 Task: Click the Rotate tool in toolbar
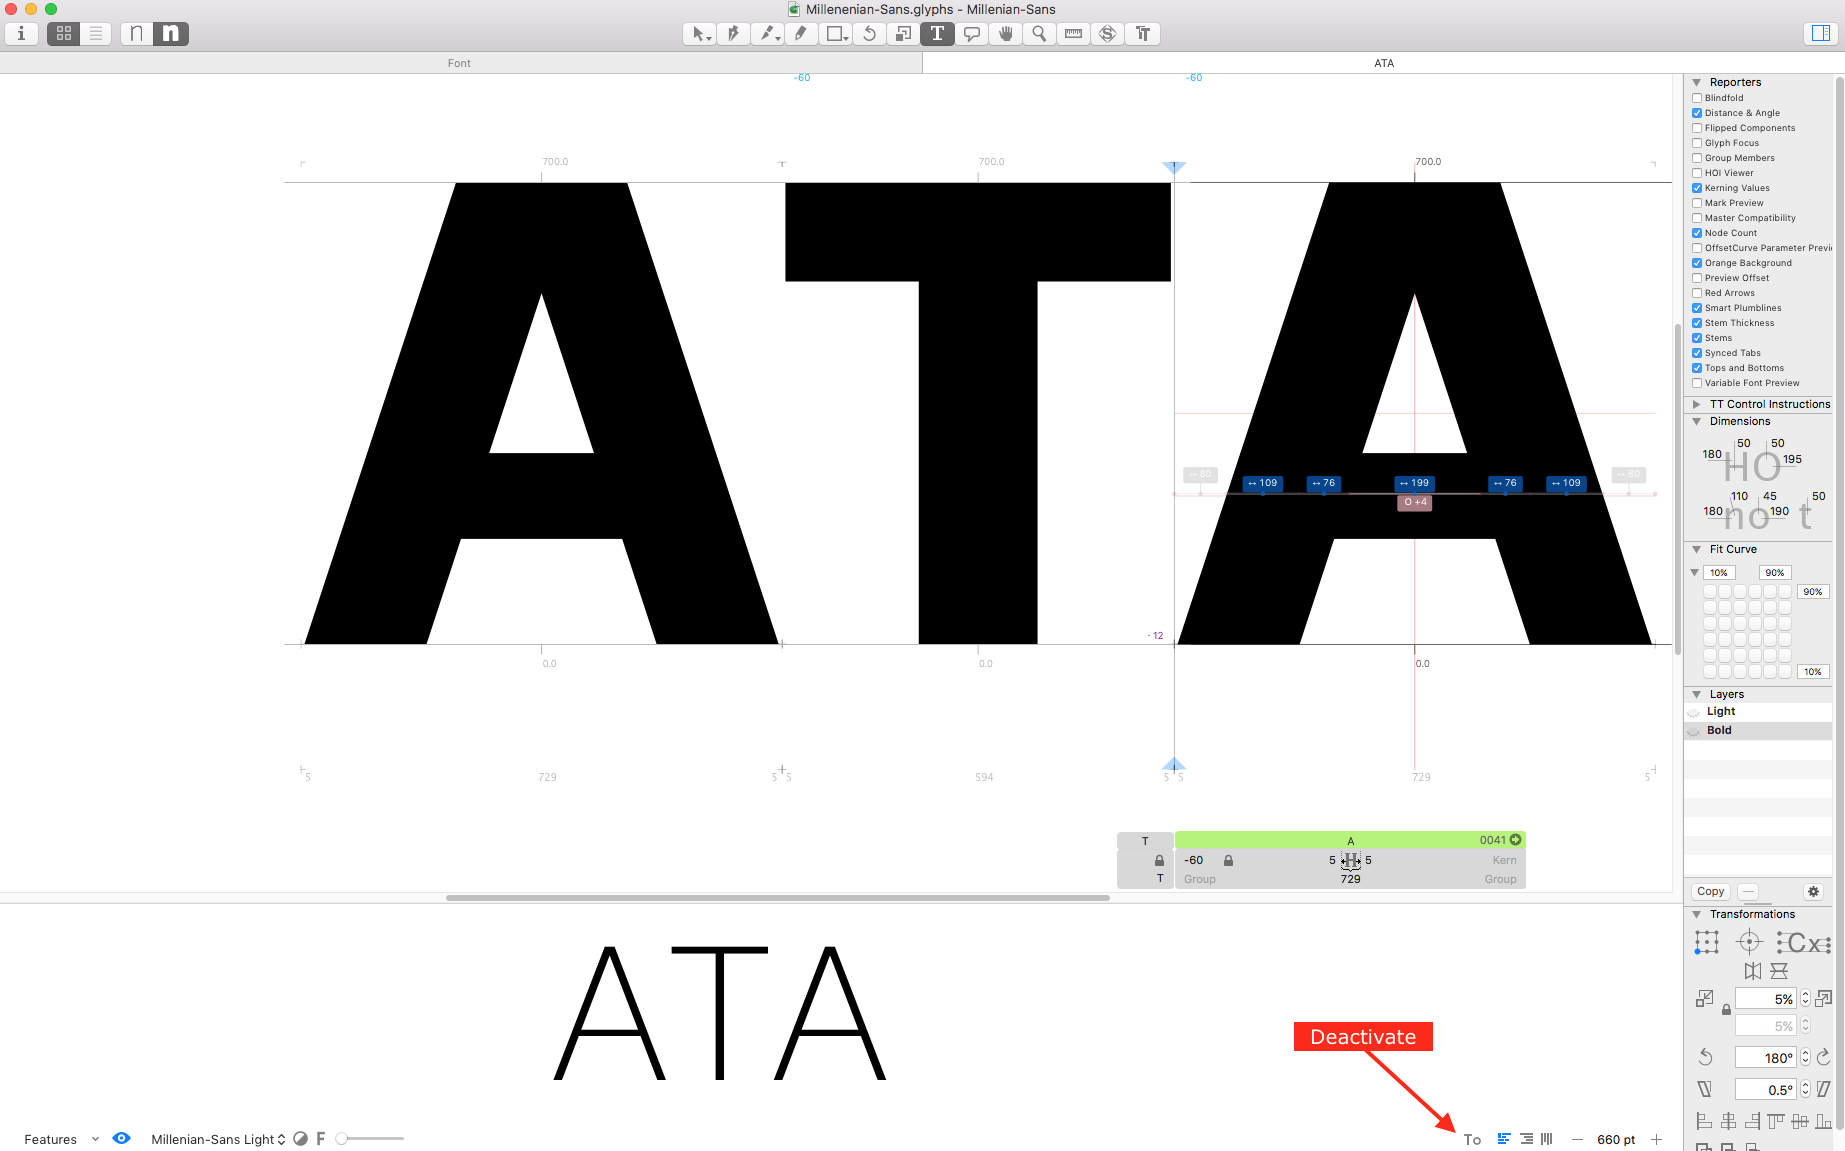pos(869,34)
